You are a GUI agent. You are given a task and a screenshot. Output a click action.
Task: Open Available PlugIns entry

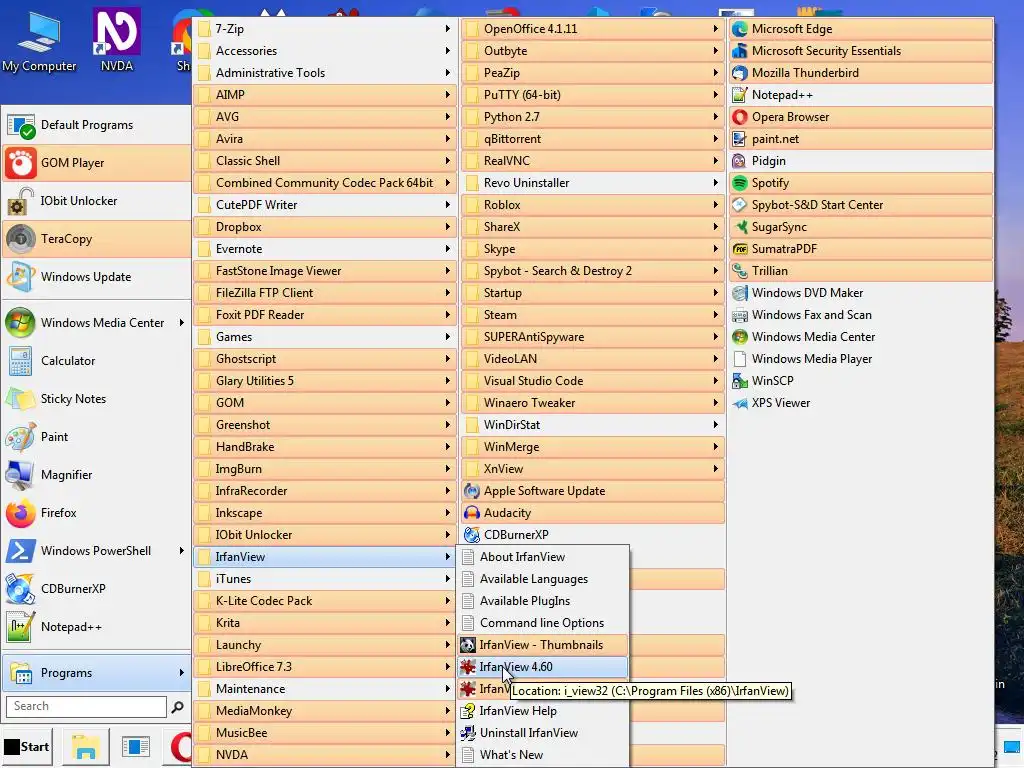[x=543, y=601]
